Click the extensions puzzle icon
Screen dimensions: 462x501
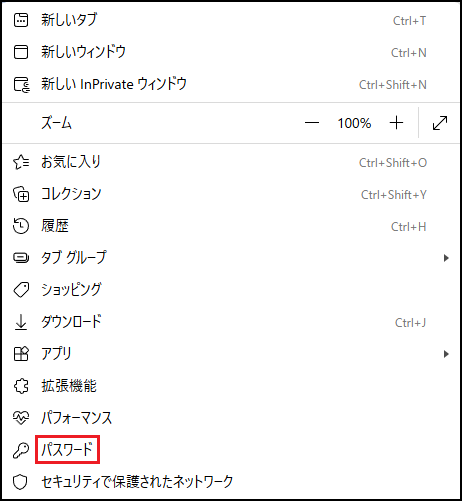21,386
